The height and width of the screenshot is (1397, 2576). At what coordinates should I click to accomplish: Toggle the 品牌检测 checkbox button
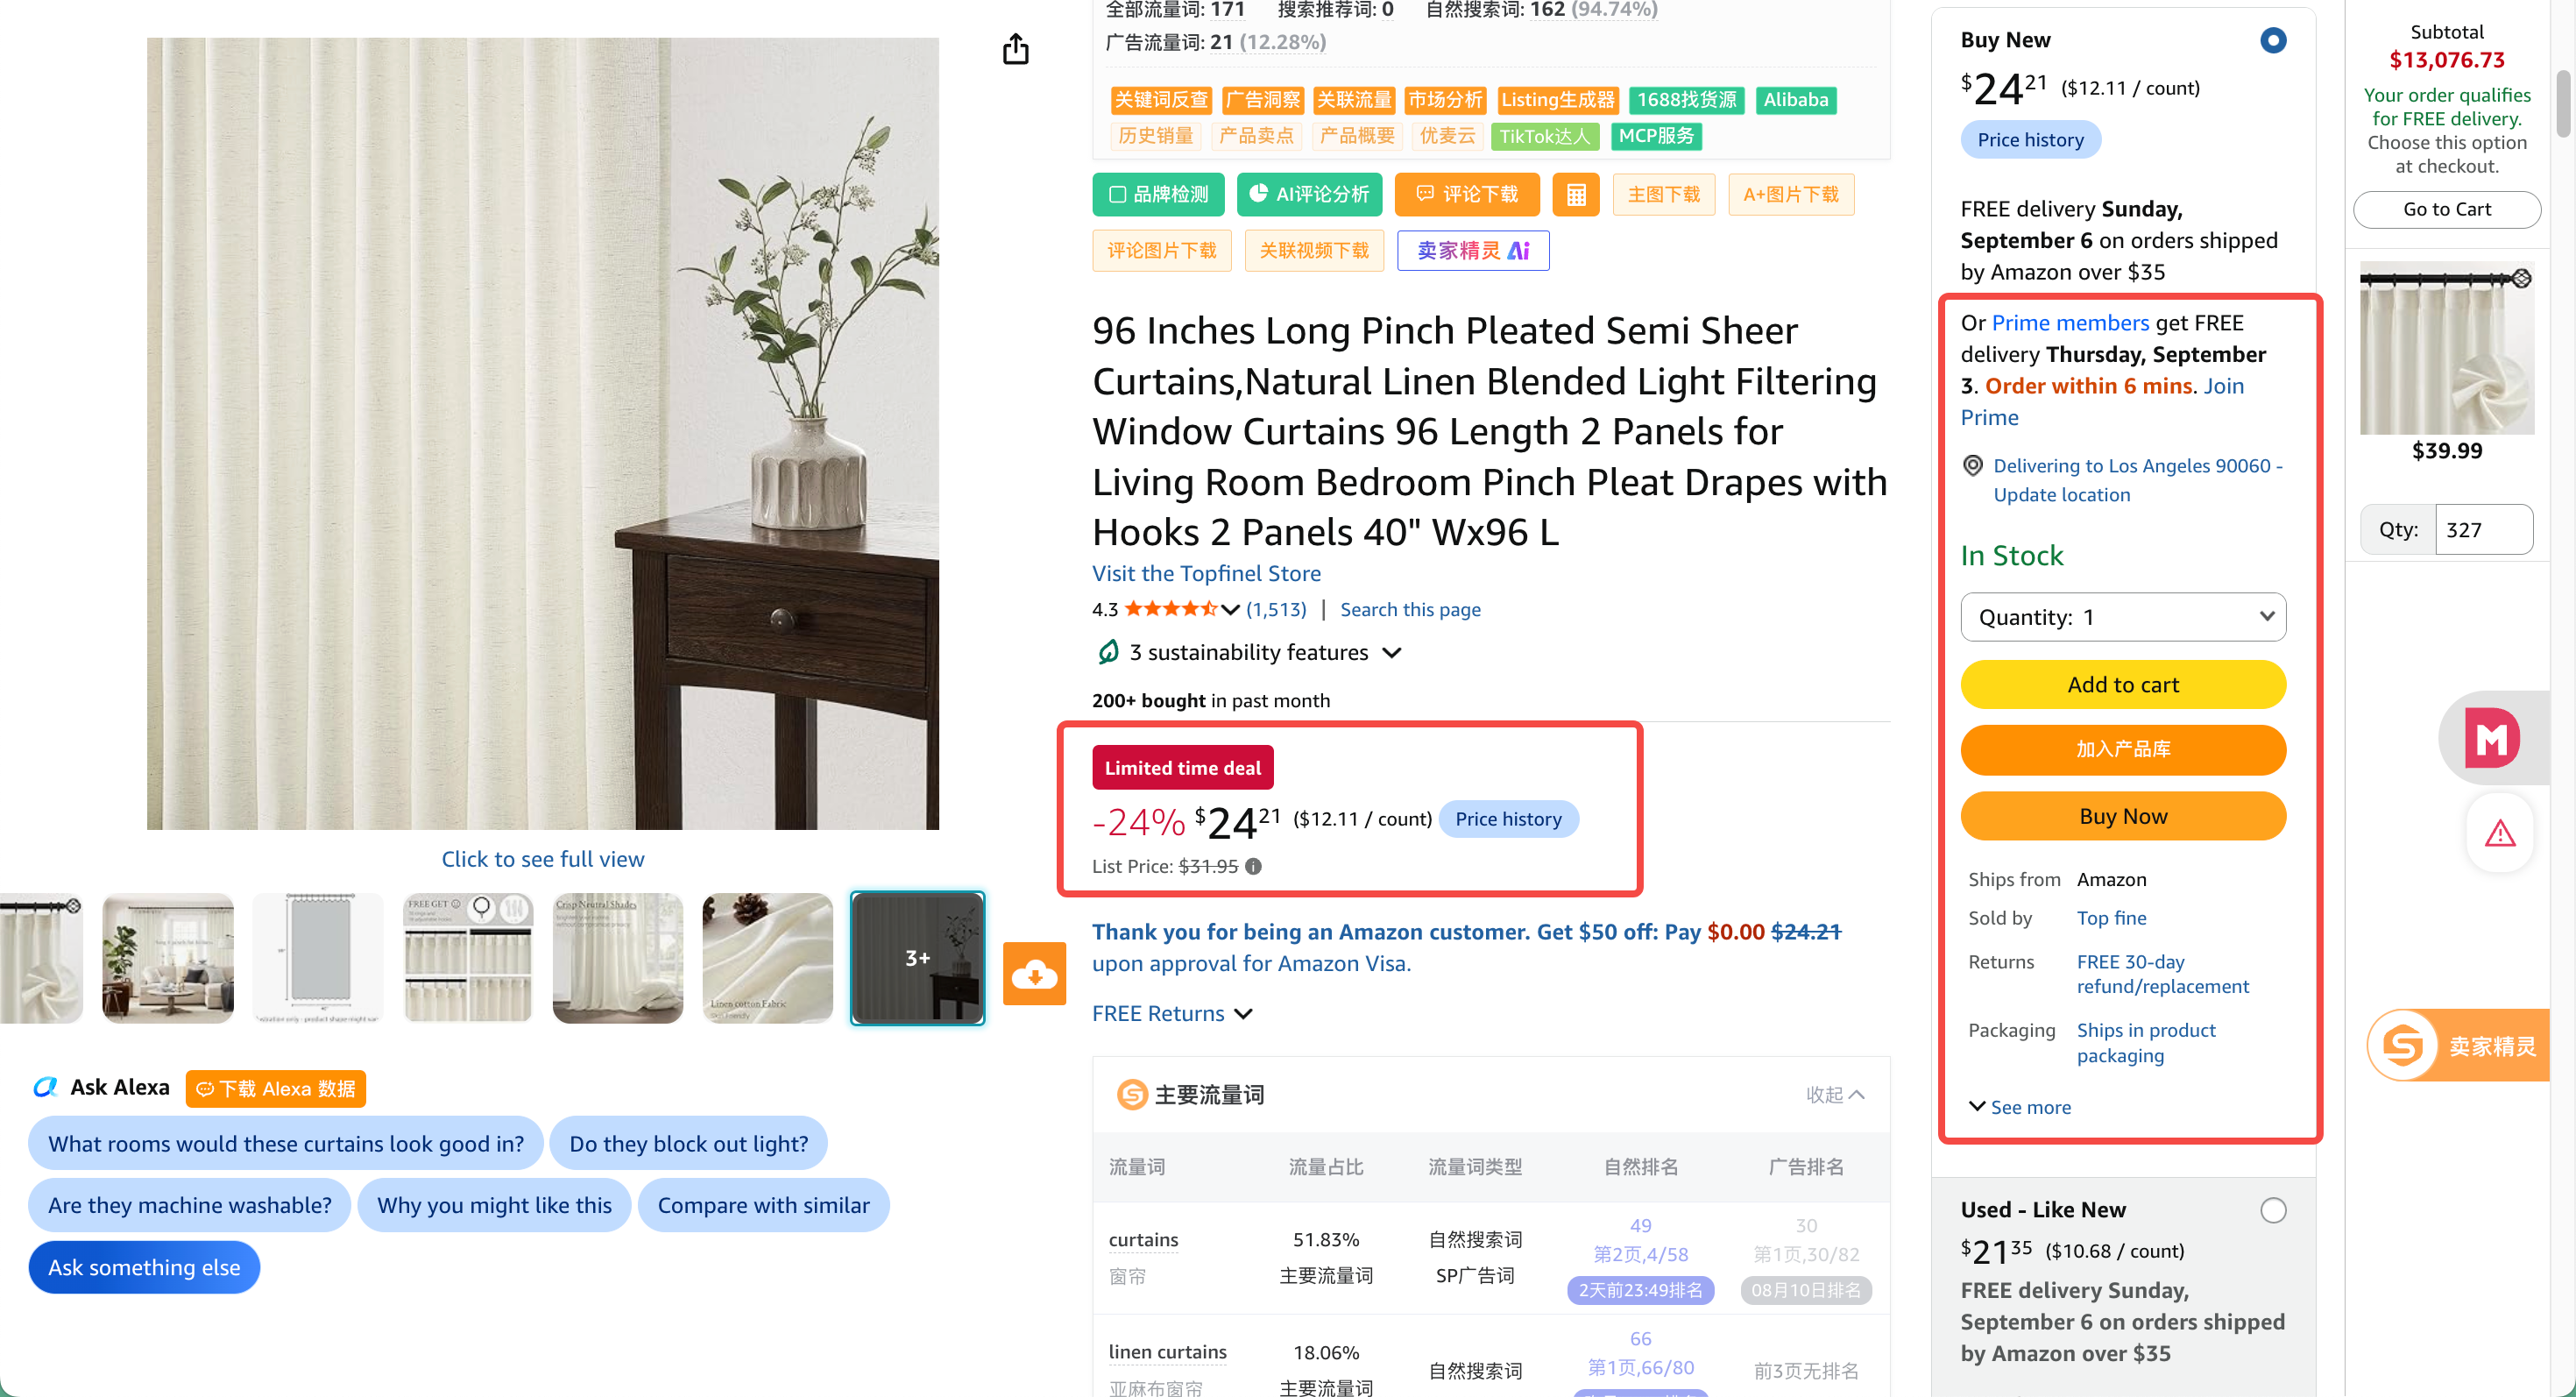[1158, 194]
